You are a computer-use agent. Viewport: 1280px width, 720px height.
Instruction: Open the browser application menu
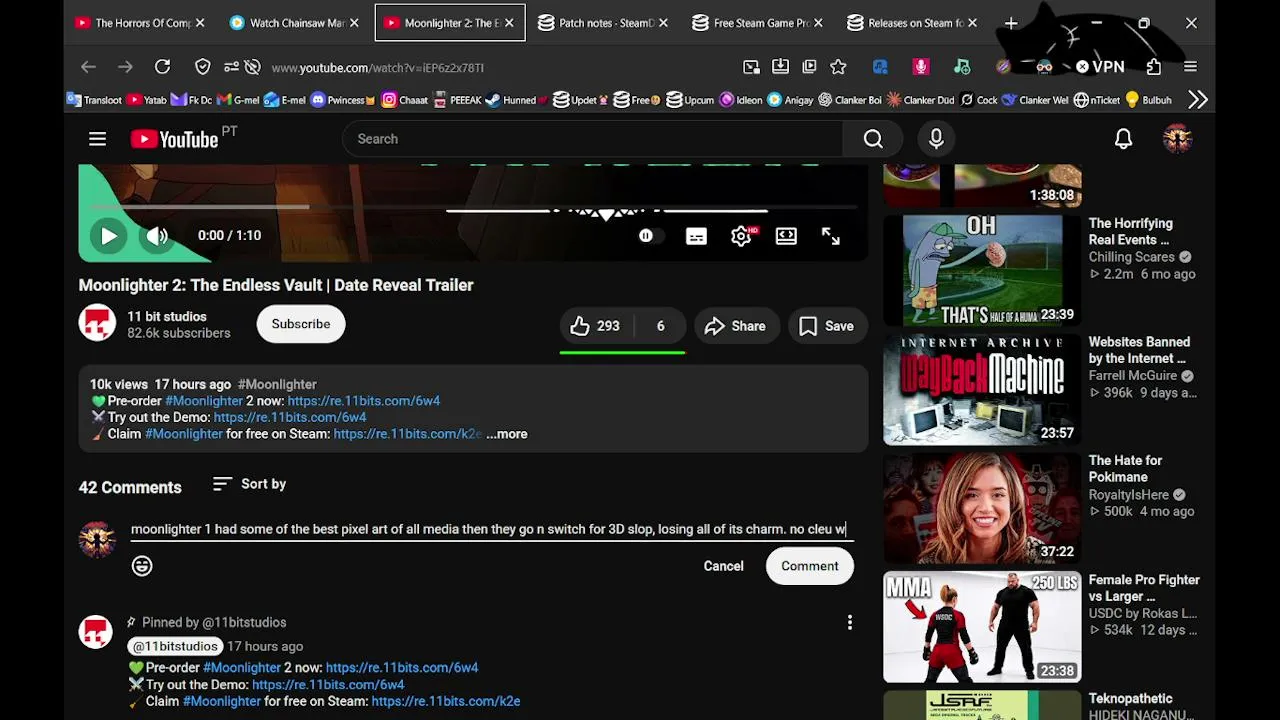coord(1190,67)
